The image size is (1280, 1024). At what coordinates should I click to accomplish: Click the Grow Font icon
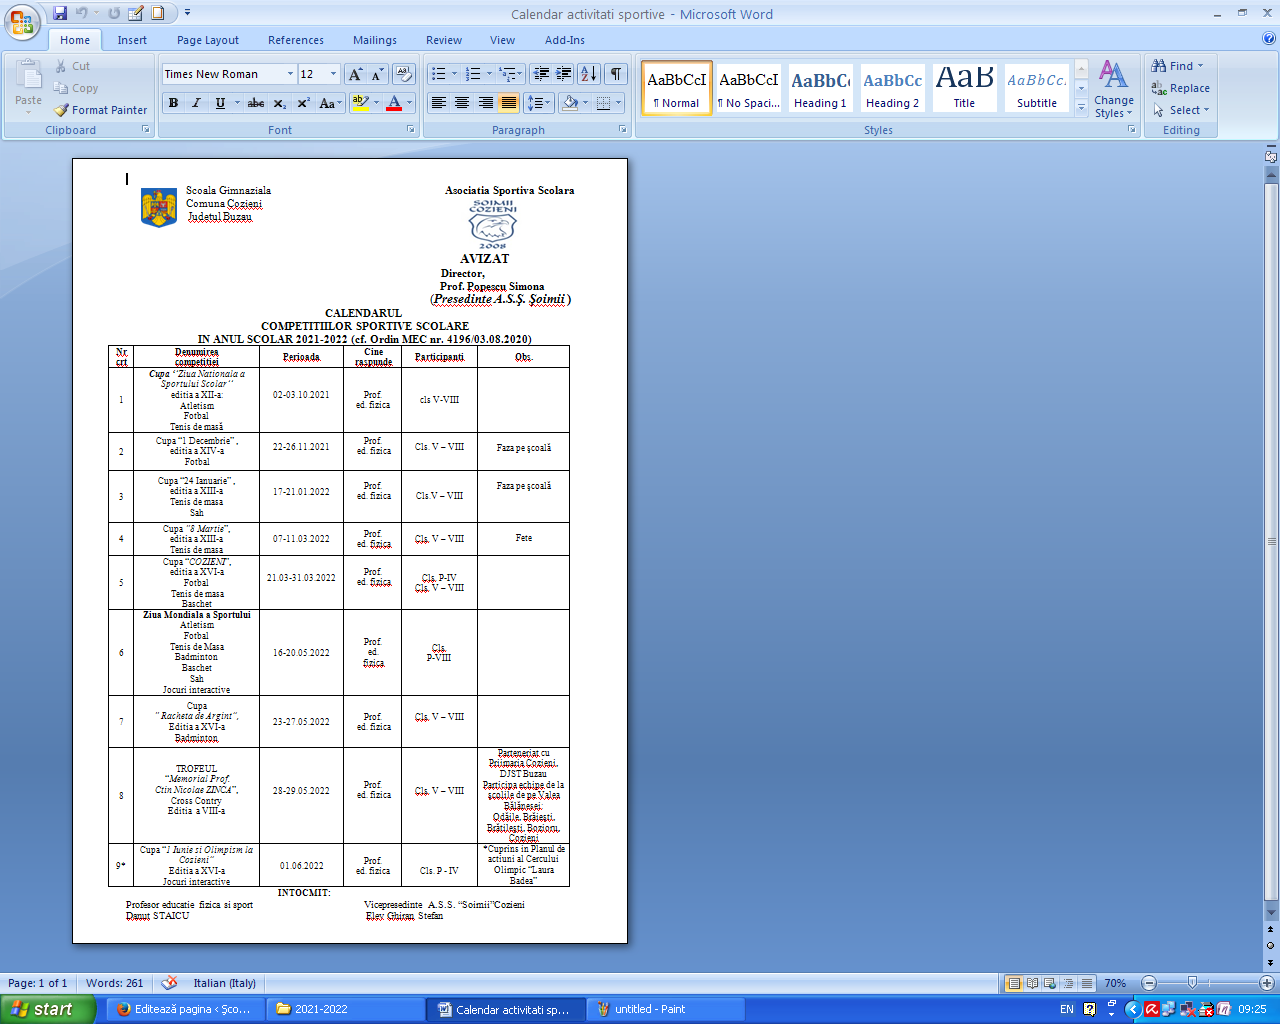click(355, 74)
